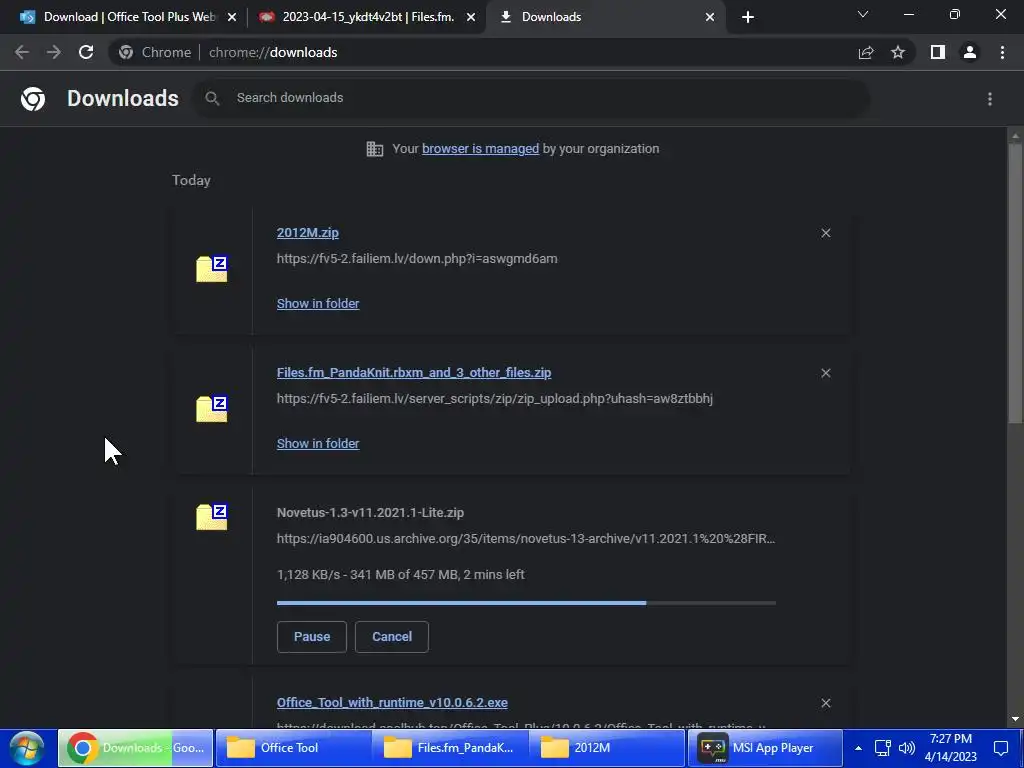Open the Downloads page more actions menu
Viewport: 1024px width, 768px height.
click(990, 99)
